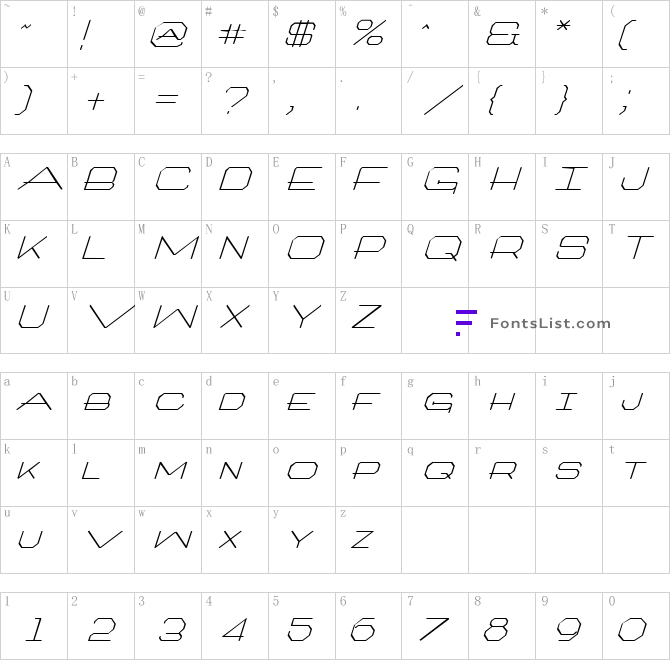Choose the digit 0 glyph cell
This screenshot has height=660, width=670.
tap(636, 626)
